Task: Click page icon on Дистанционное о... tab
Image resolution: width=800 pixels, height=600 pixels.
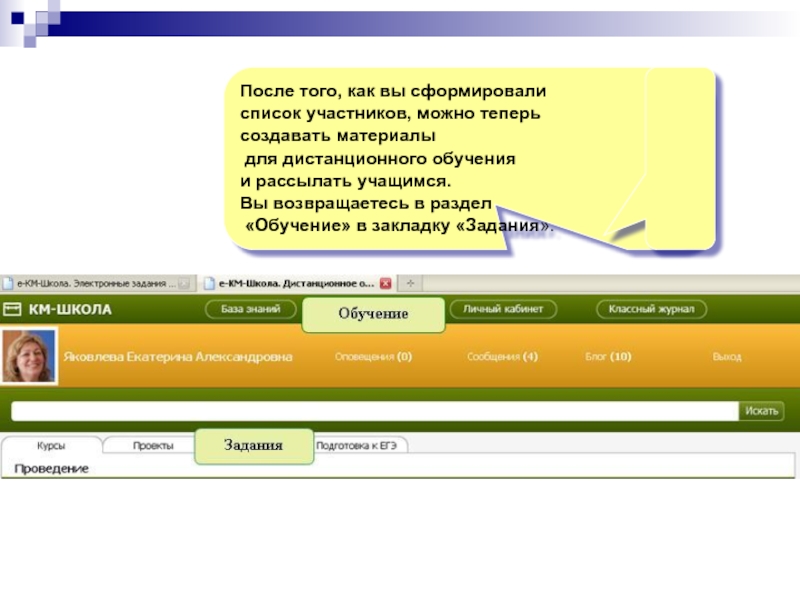Action: [x=209, y=283]
